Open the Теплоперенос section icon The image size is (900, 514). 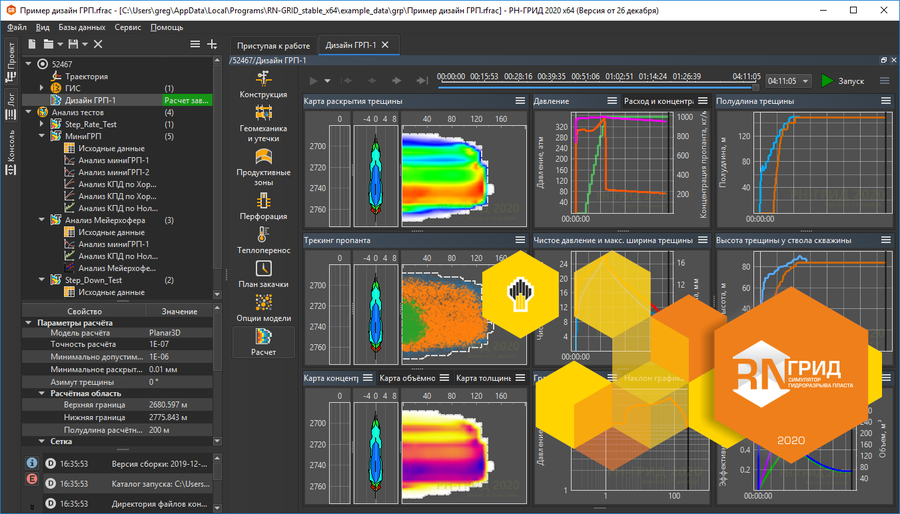(x=263, y=235)
